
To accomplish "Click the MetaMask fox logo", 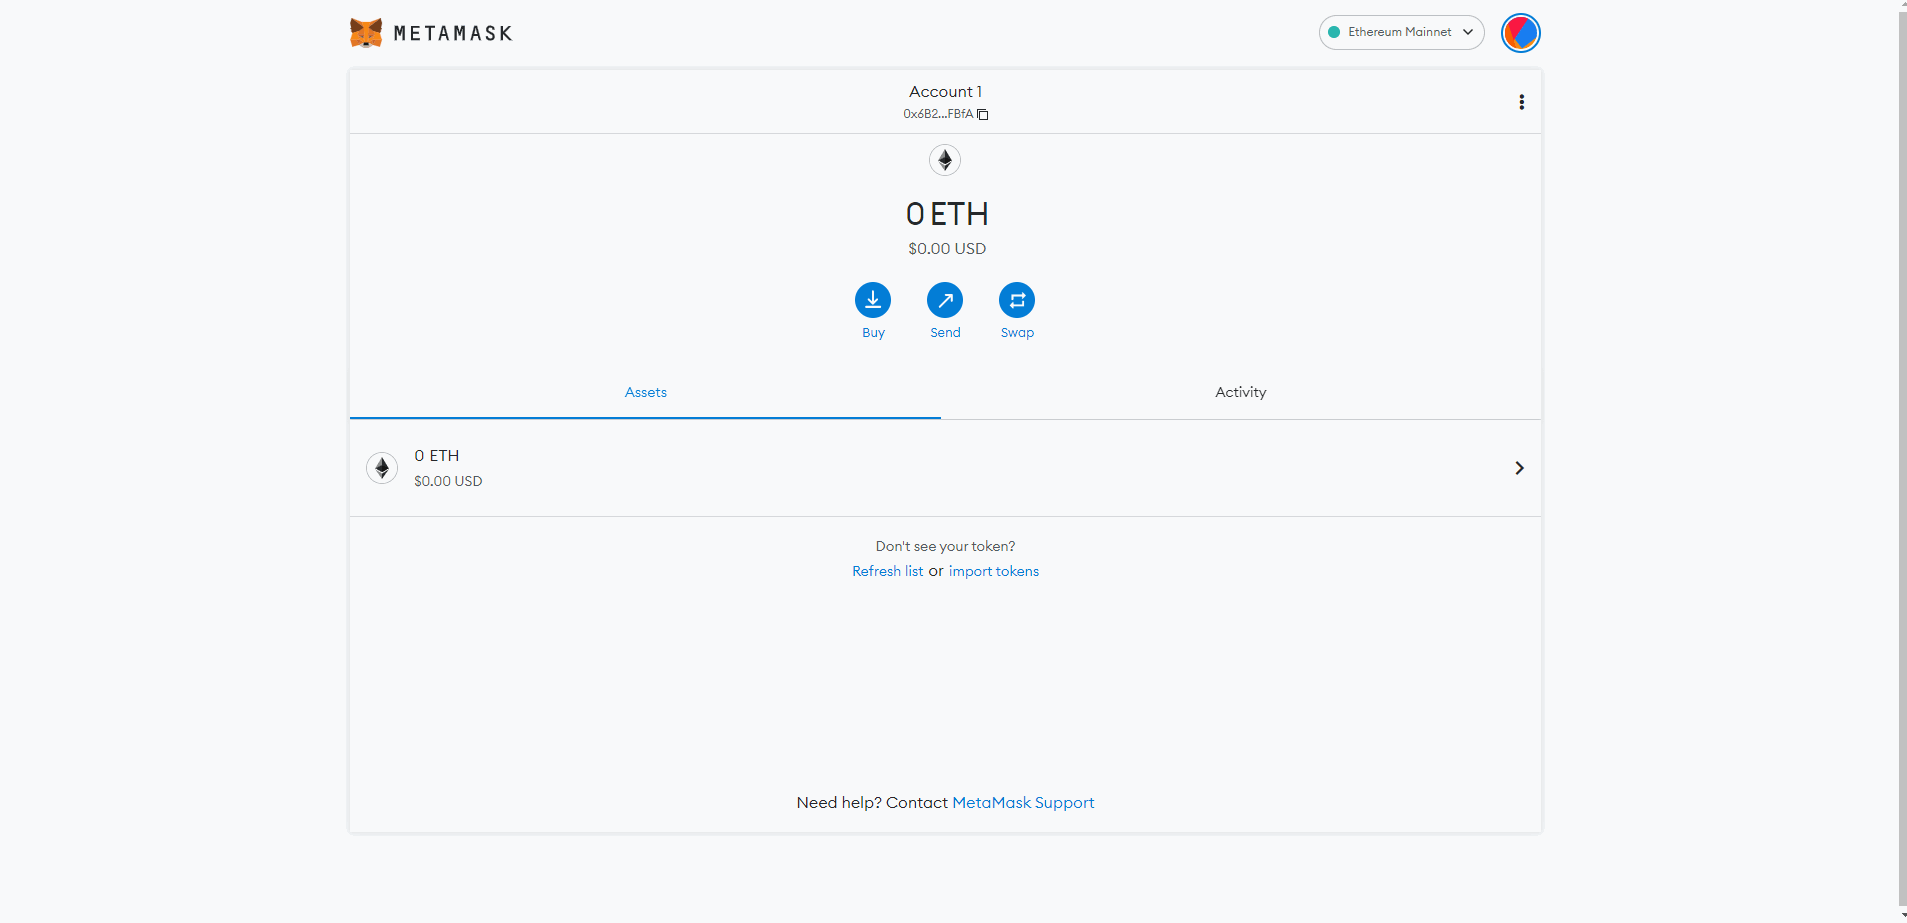I will point(366,33).
